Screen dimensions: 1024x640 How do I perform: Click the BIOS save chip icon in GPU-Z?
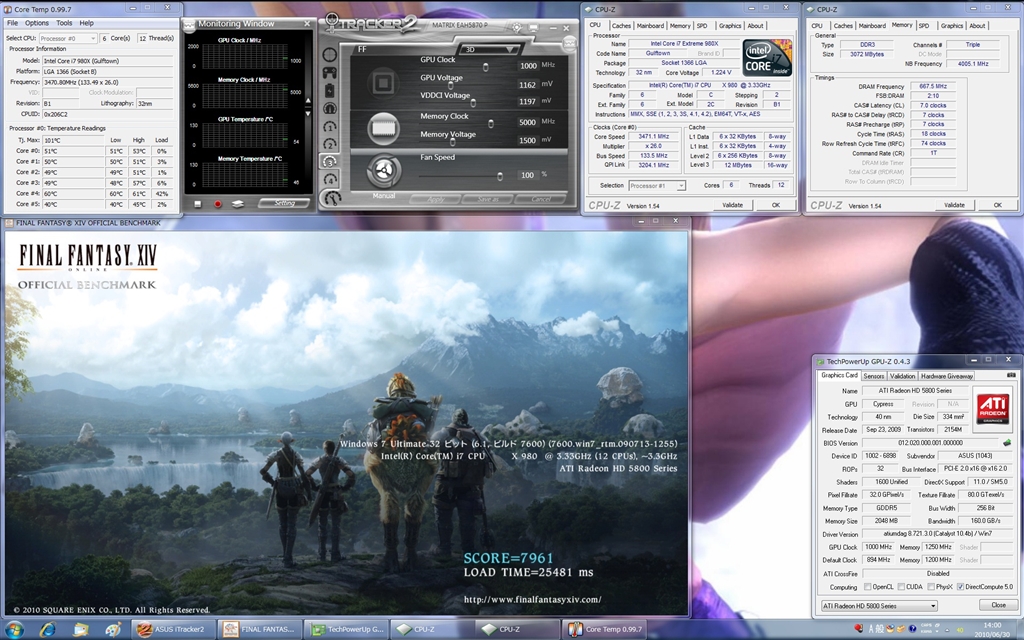tap(1006, 443)
